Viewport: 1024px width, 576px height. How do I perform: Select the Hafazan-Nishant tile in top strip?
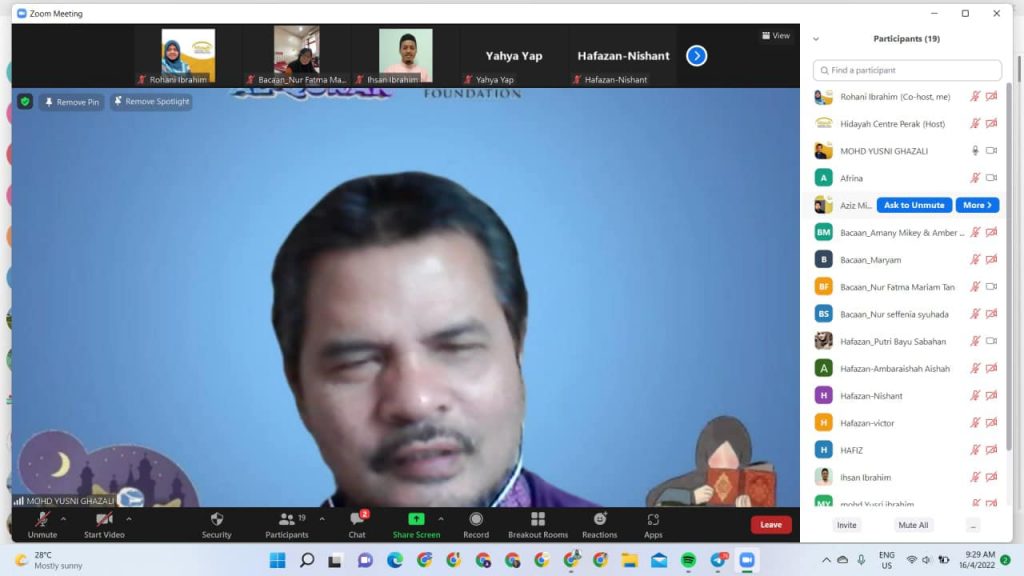pyautogui.click(x=622, y=56)
